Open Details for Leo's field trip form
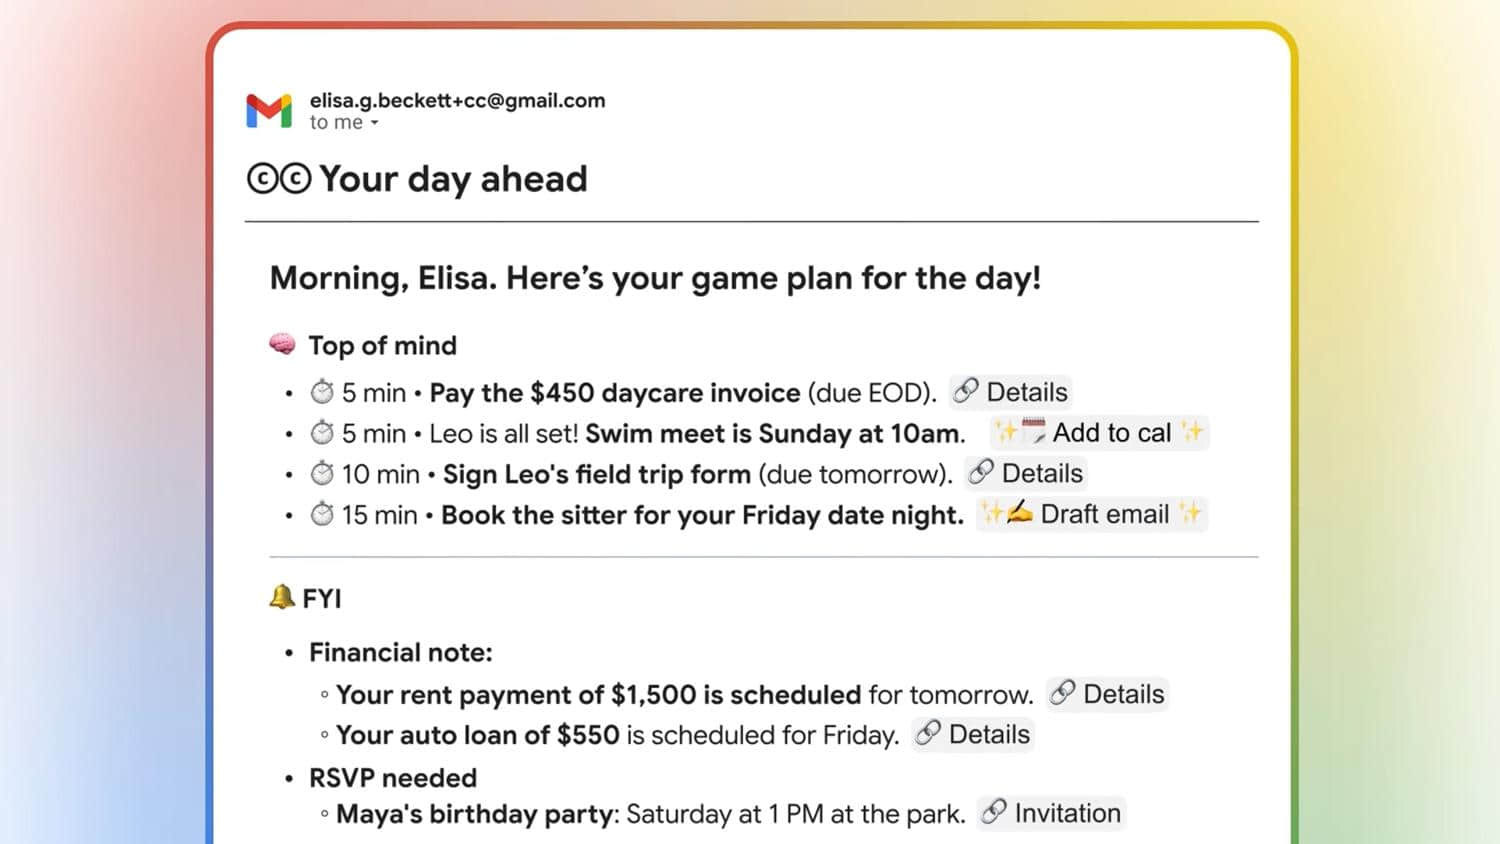The image size is (1500, 844). coord(1026,473)
